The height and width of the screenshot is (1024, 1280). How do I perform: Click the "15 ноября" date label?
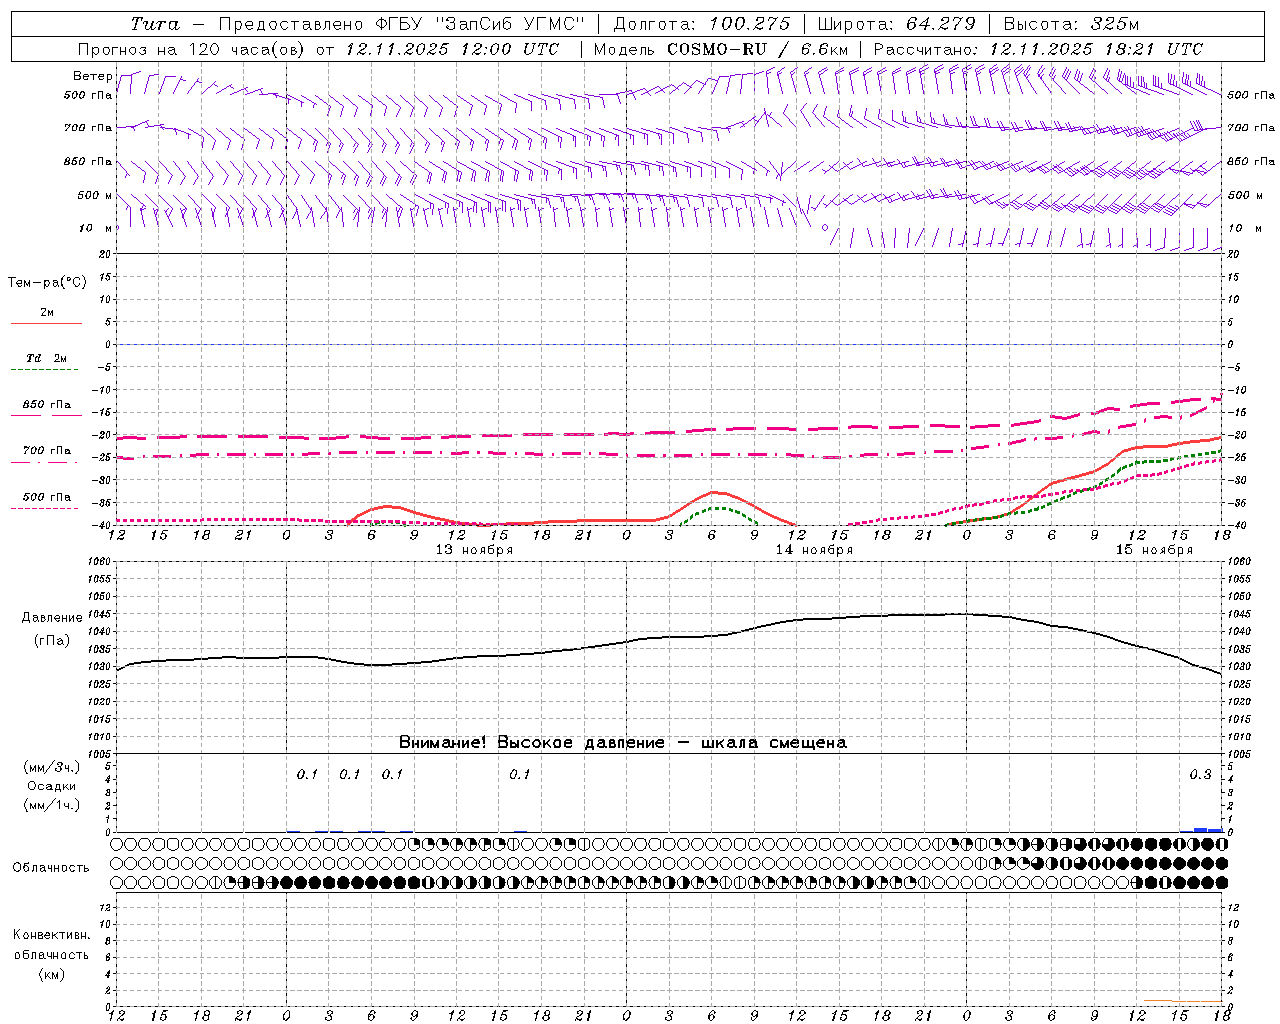[1154, 550]
